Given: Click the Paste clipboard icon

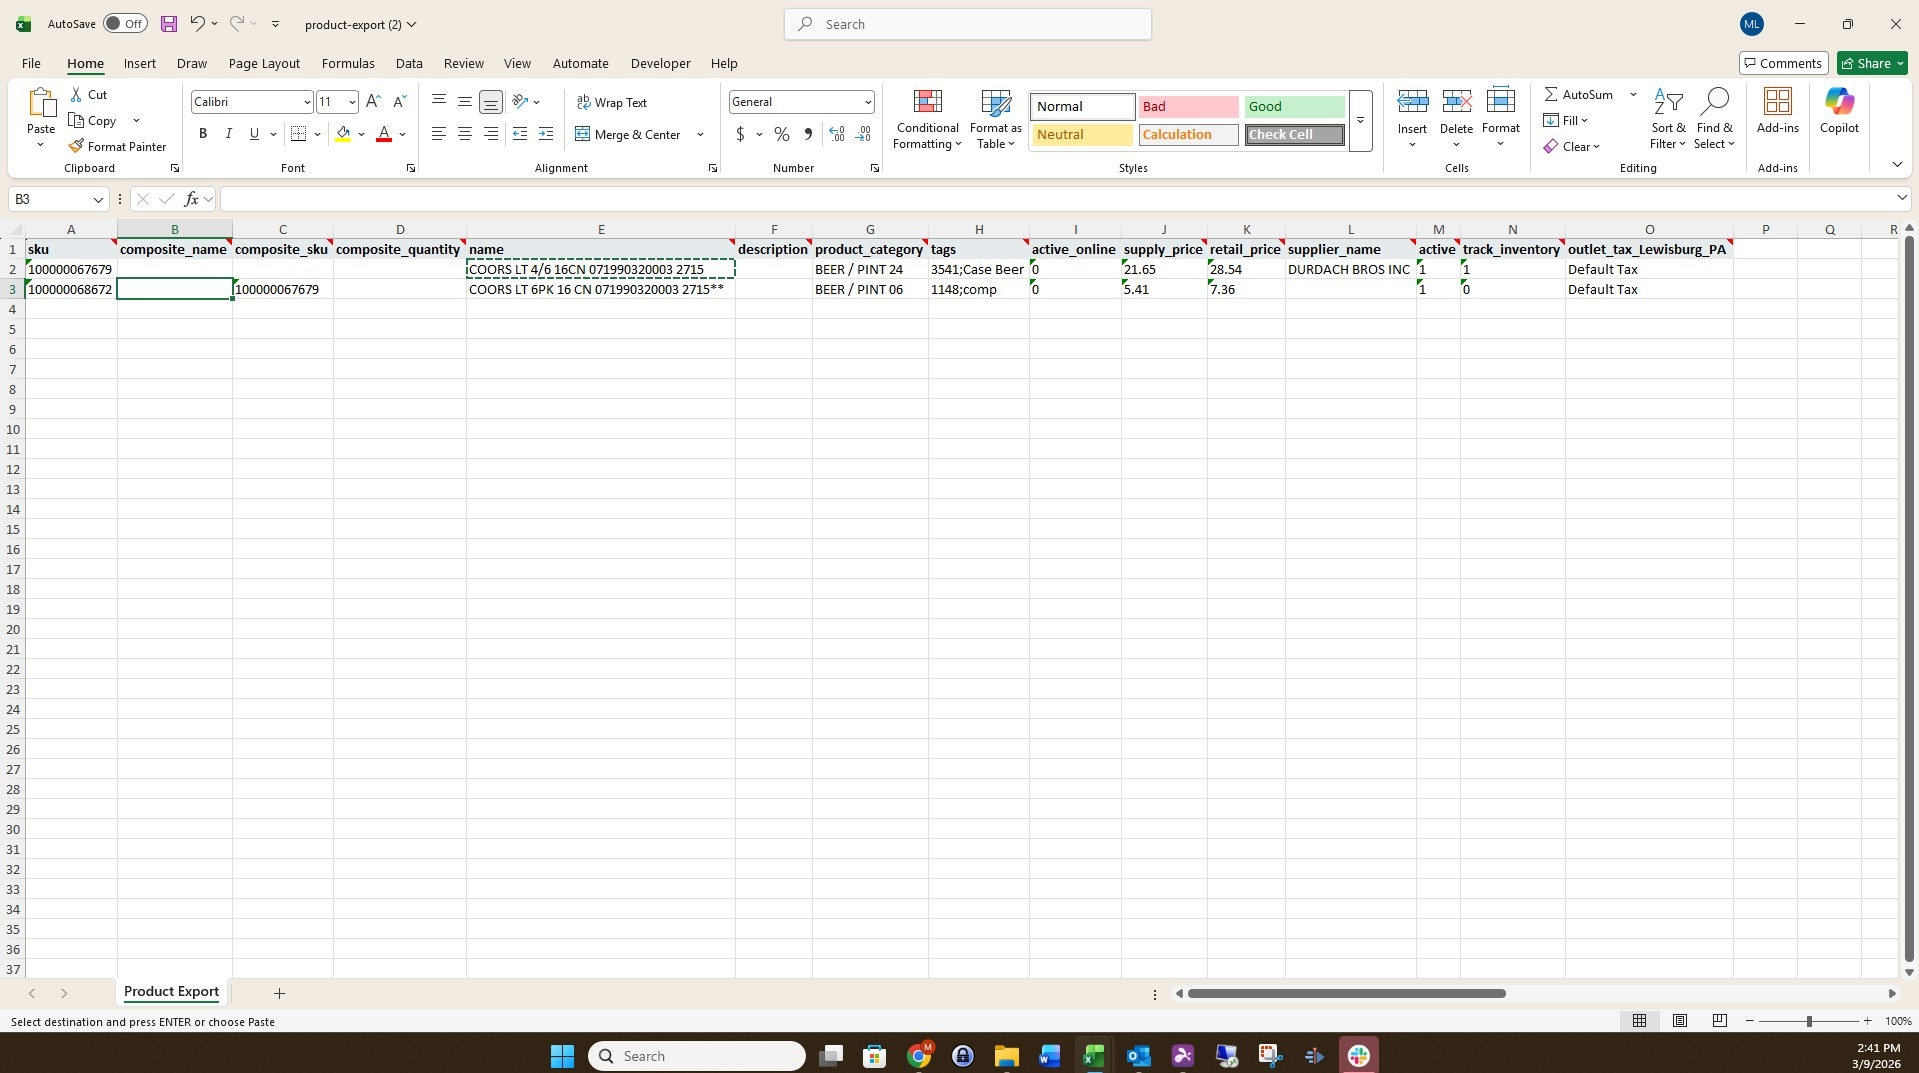Looking at the screenshot, I should [41, 103].
